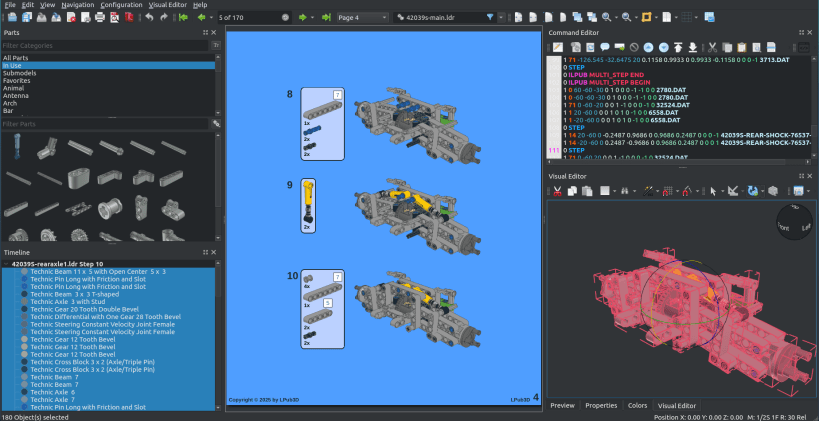Click the export PDF icon
819x421 pixels.
128,17
